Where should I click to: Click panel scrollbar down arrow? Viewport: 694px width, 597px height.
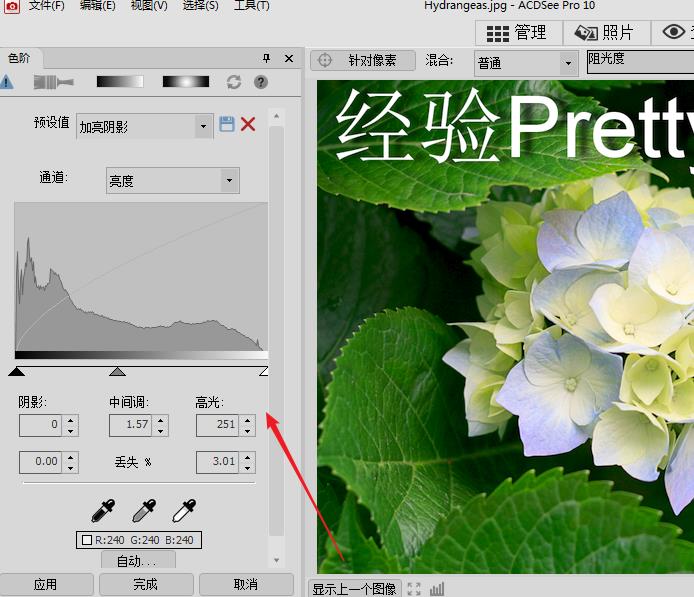[x=277, y=560]
